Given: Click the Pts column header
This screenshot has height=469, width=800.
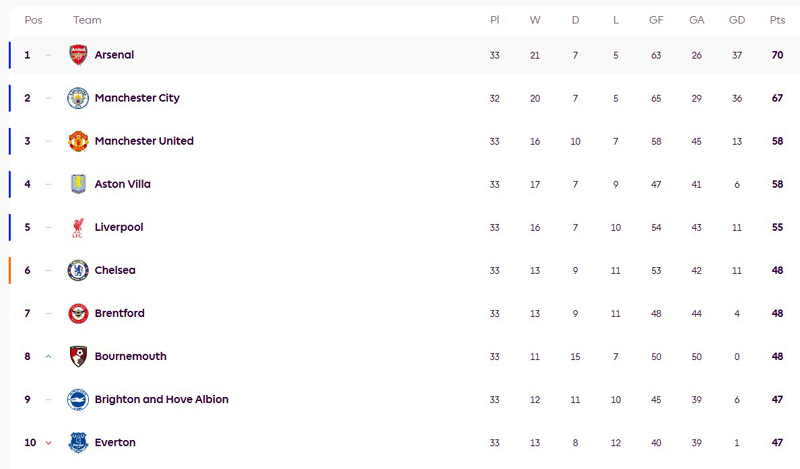Looking at the screenshot, I should click(777, 20).
